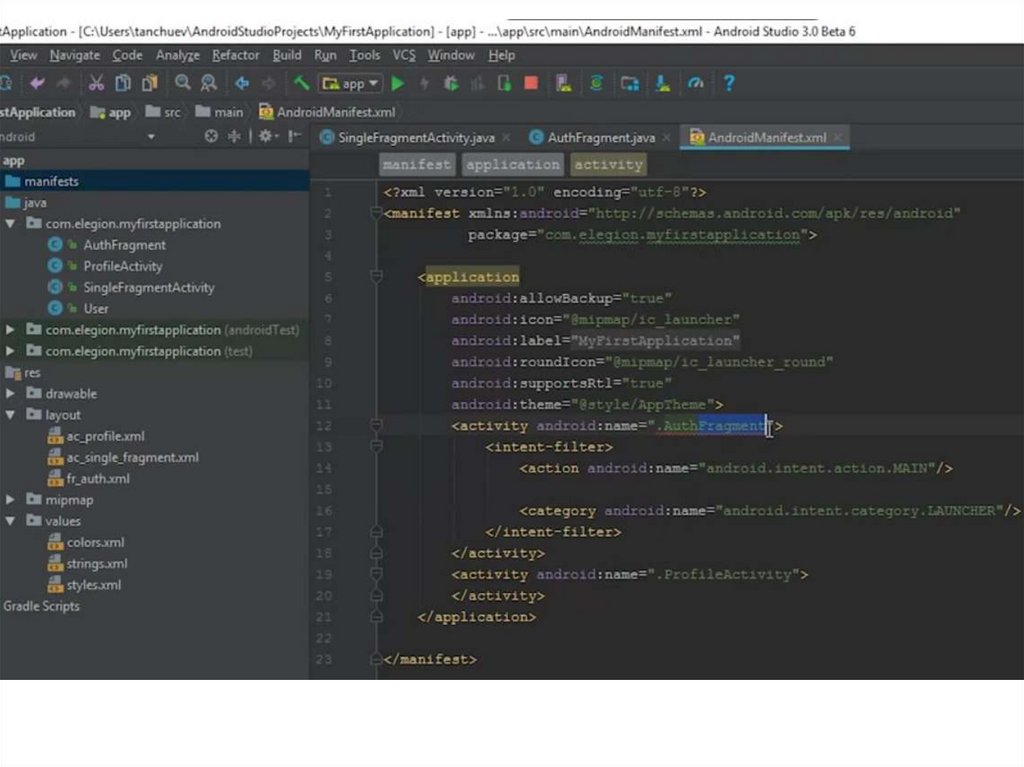Click the src breadcrumb in navigation bar

tap(172, 112)
